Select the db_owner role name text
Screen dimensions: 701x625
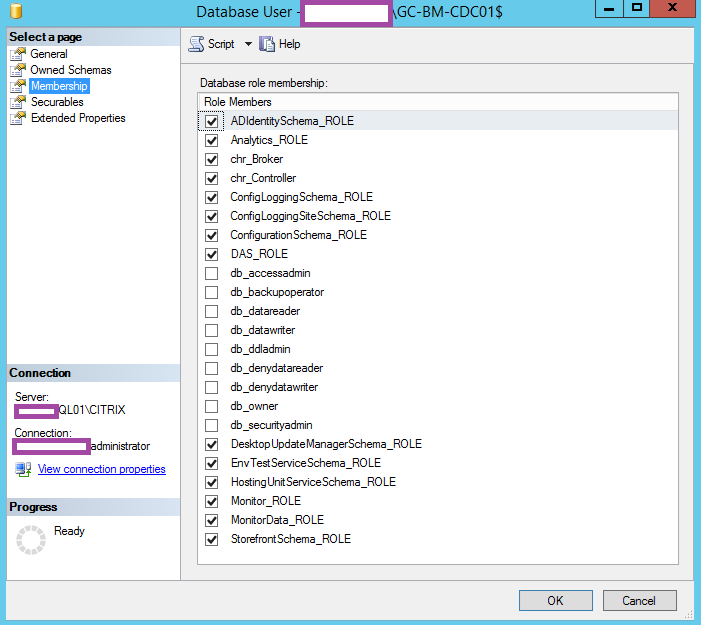pos(254,406)
